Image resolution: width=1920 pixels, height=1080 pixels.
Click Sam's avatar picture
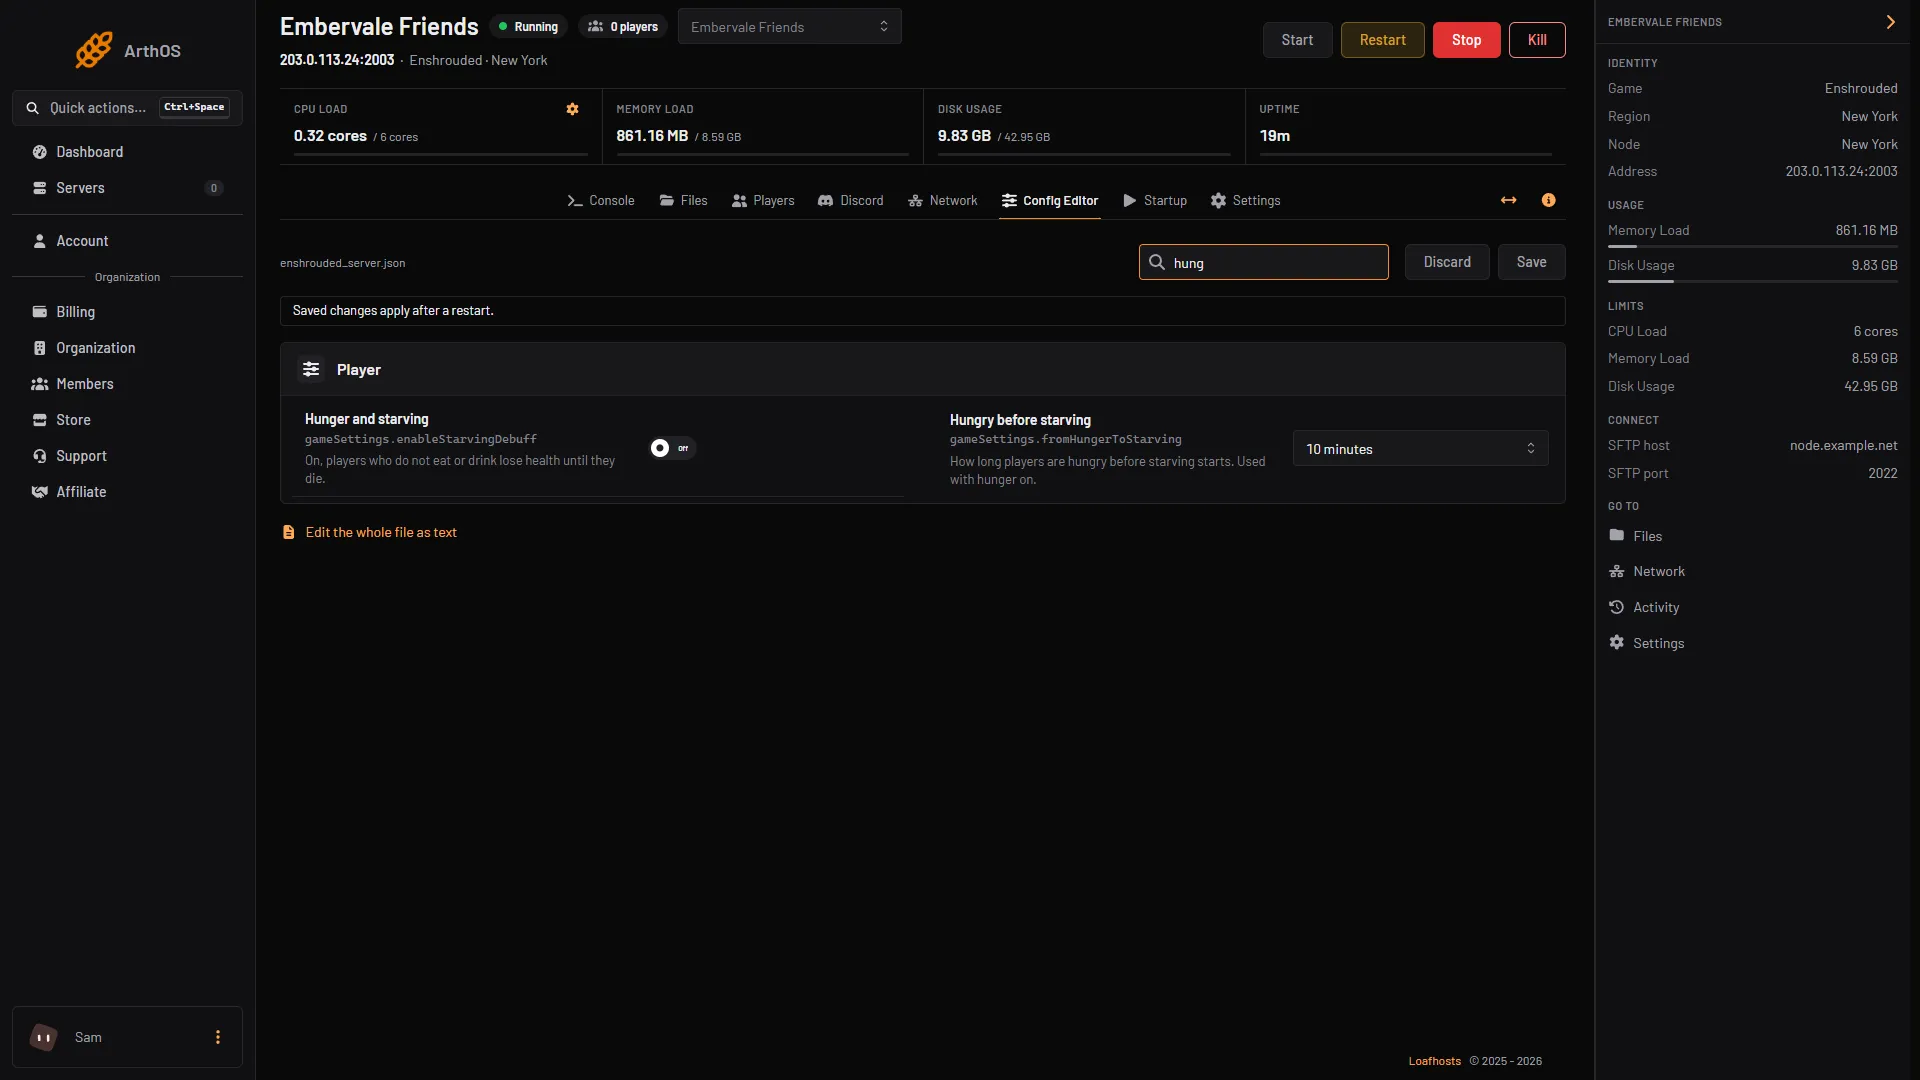44,1037
